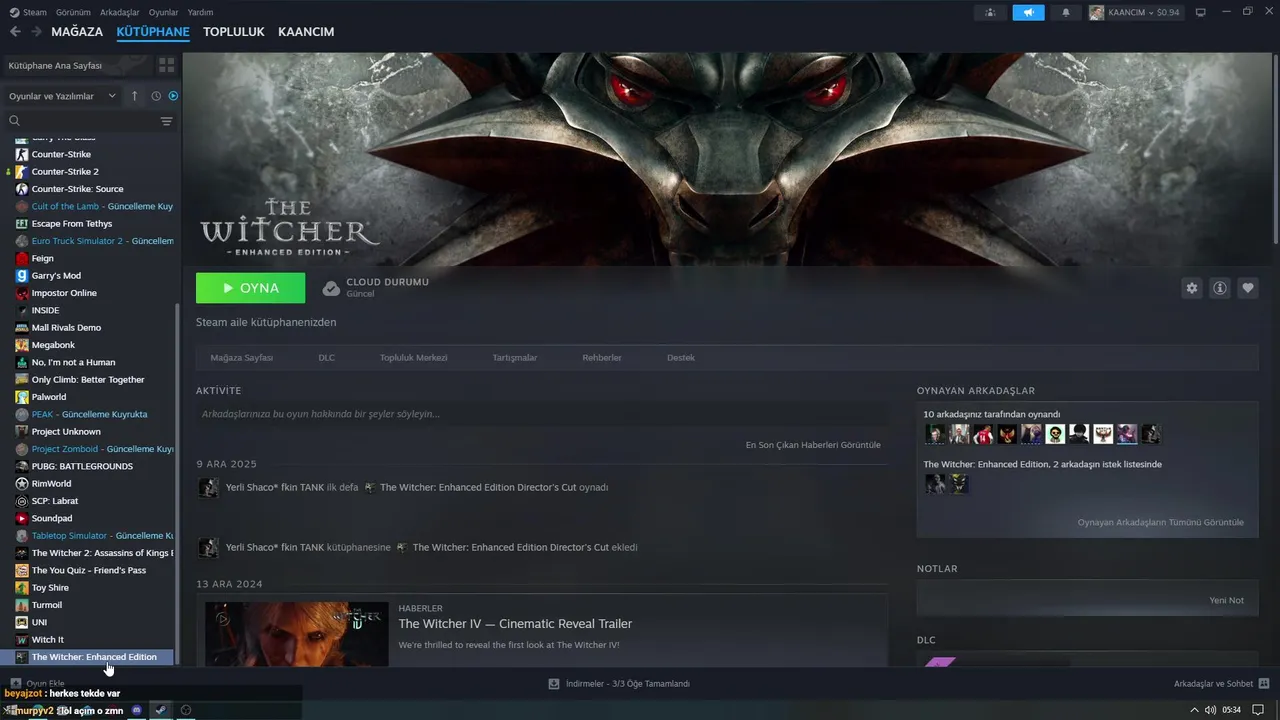This screenshot has height=720, width=1280.
Task: Click the clock showing 05:34
Action: point(1231,710)
